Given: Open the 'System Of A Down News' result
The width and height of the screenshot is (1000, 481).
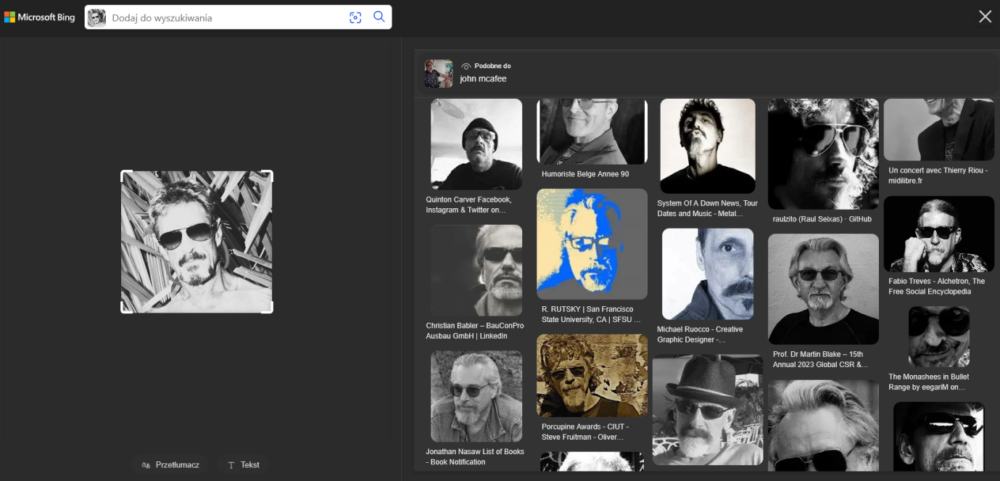Looking at the screenshot, I should (707, 207).
